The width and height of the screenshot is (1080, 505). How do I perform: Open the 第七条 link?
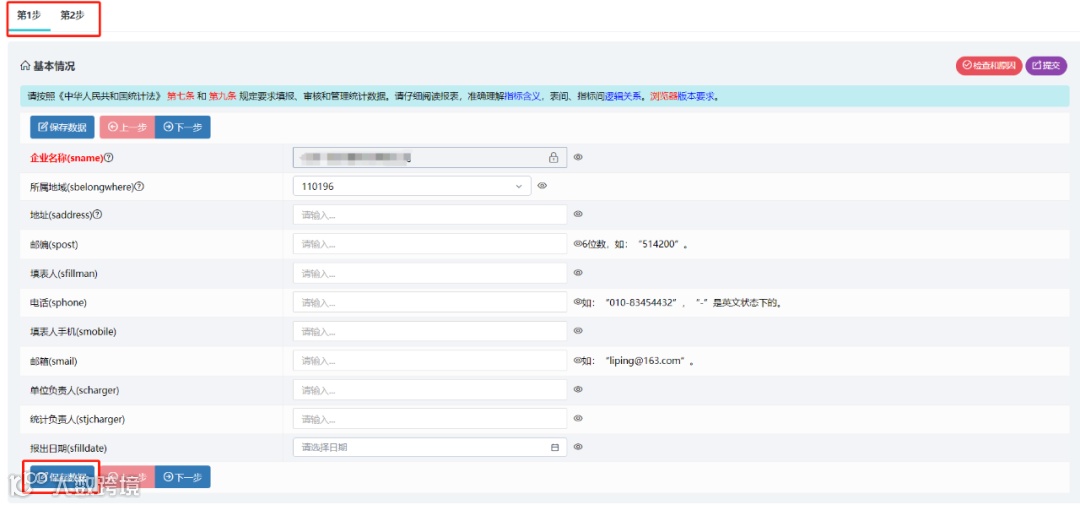click(180, 96)
